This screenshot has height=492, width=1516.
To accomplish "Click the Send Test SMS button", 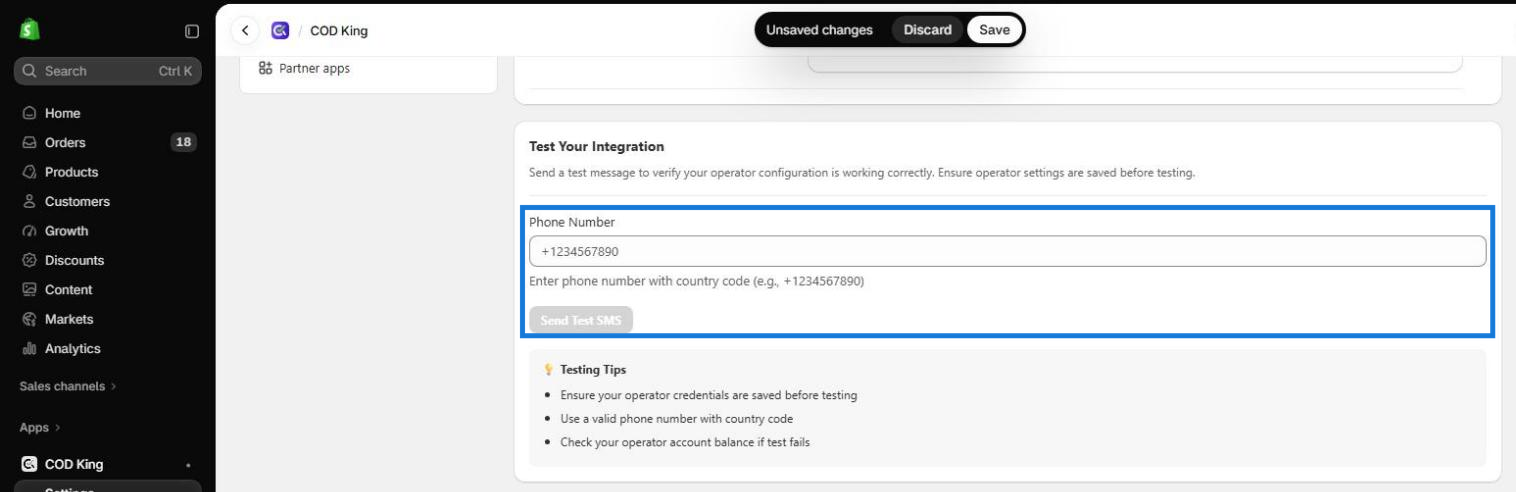I will click(x=581, y=320).
